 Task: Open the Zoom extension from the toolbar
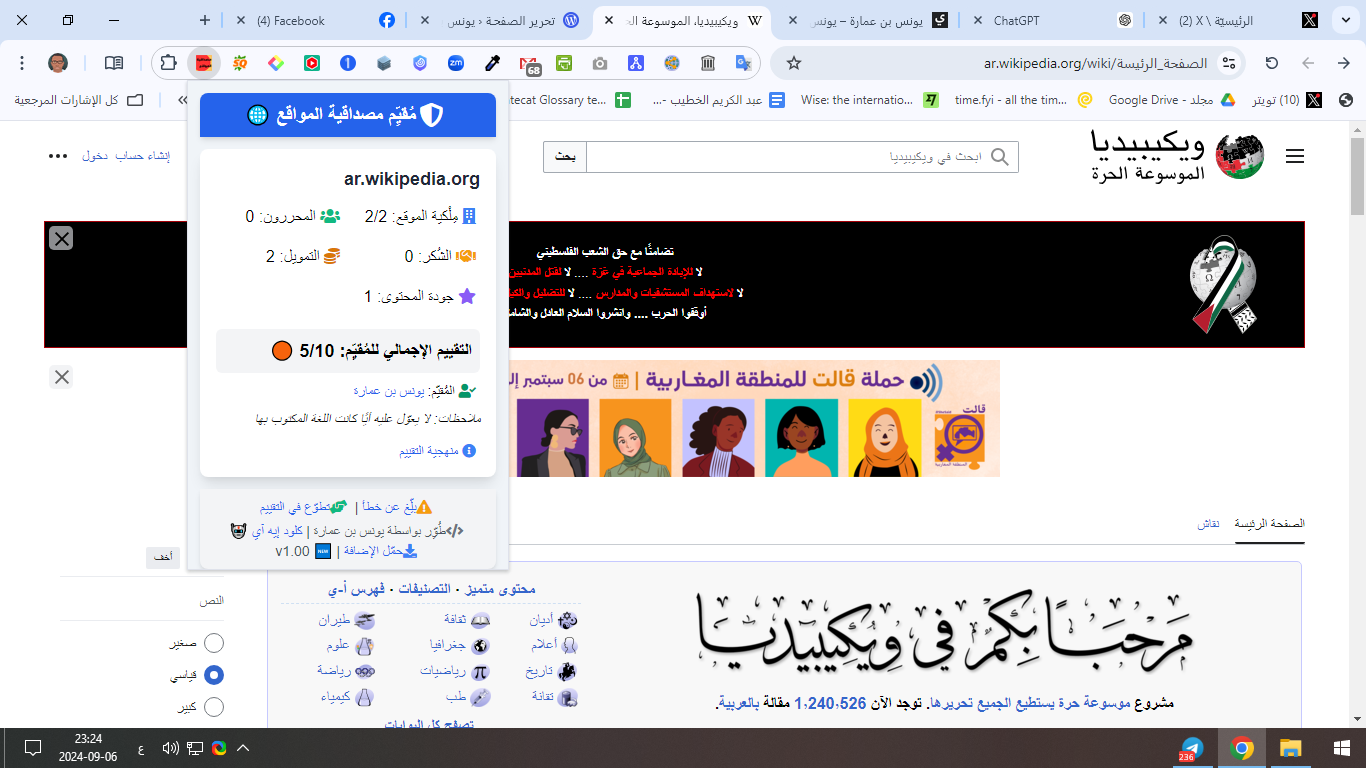point(456,62)
